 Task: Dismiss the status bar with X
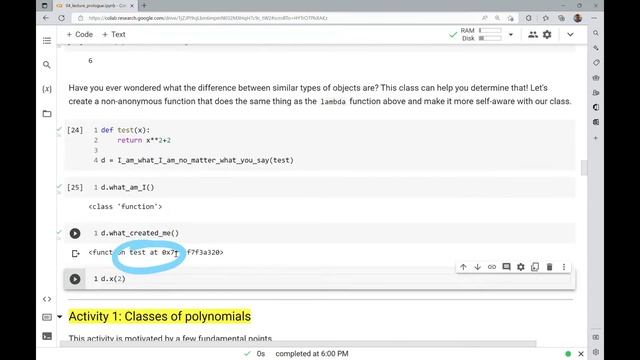pyautogui.click(x=581, y=354)
